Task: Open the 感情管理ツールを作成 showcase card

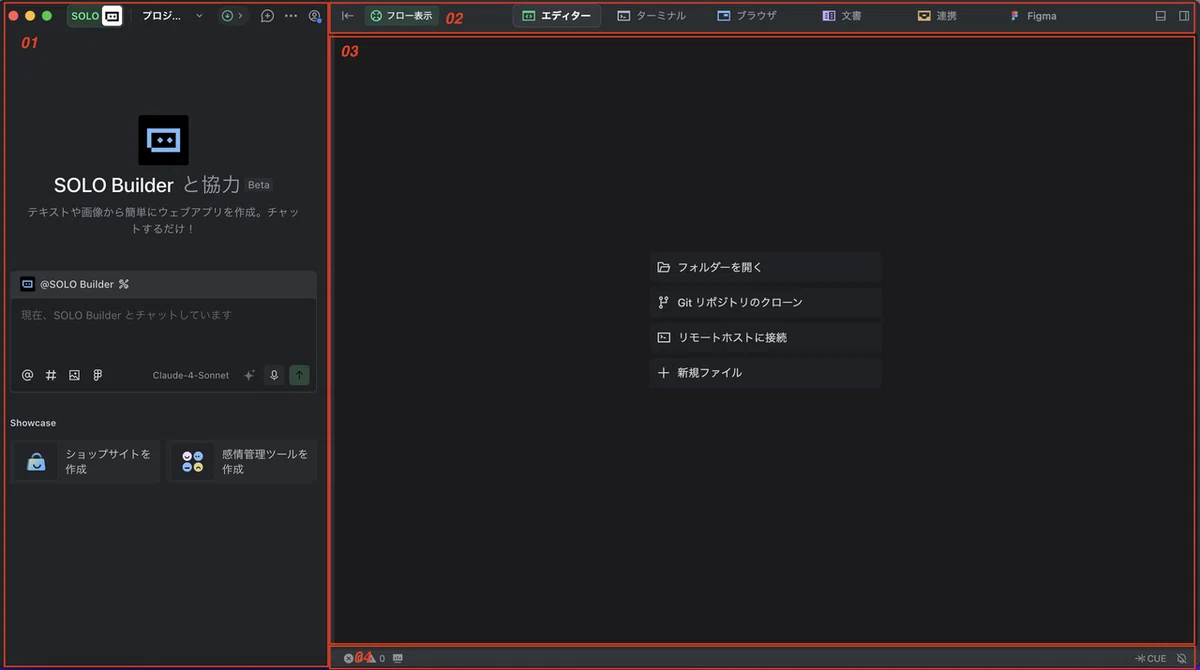Action: 242,461
